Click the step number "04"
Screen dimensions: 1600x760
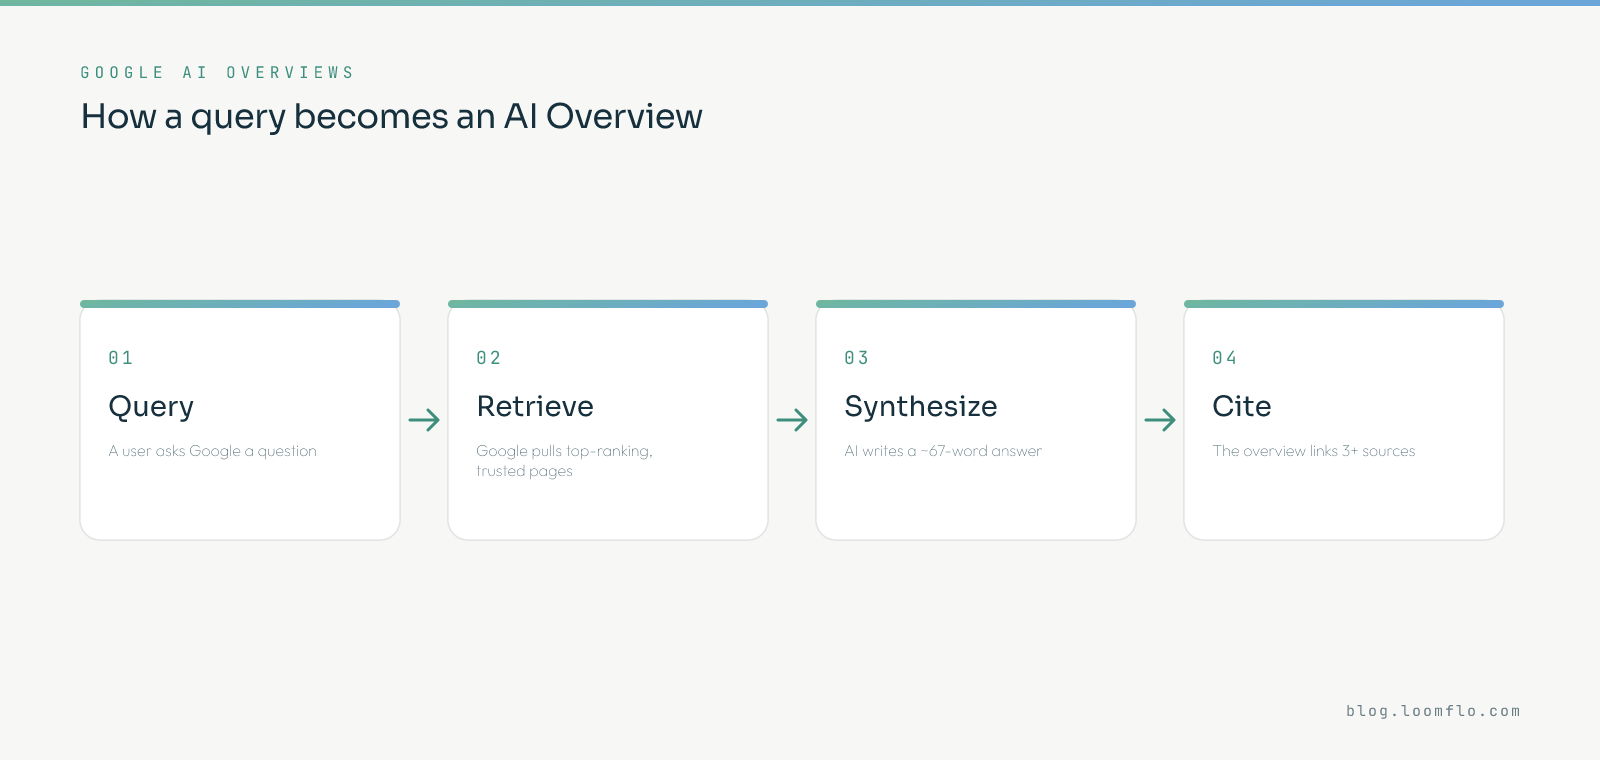pyautogui.click(x=1225, y=358)
